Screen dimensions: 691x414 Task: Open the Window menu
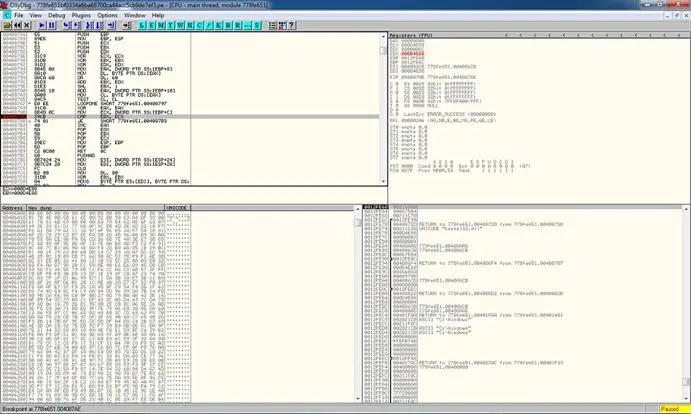[x=134, y=16]
